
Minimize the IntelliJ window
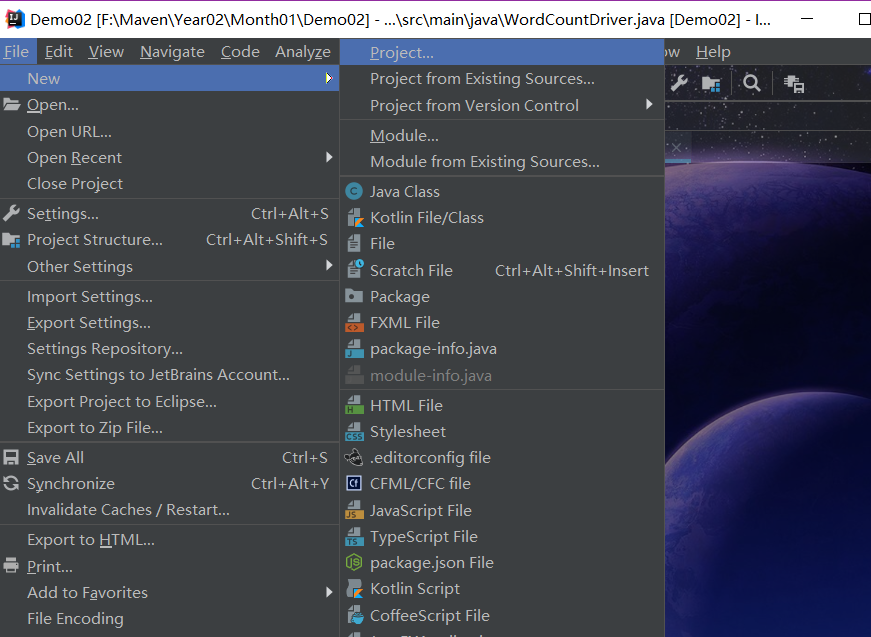click(x=807, y=19)
